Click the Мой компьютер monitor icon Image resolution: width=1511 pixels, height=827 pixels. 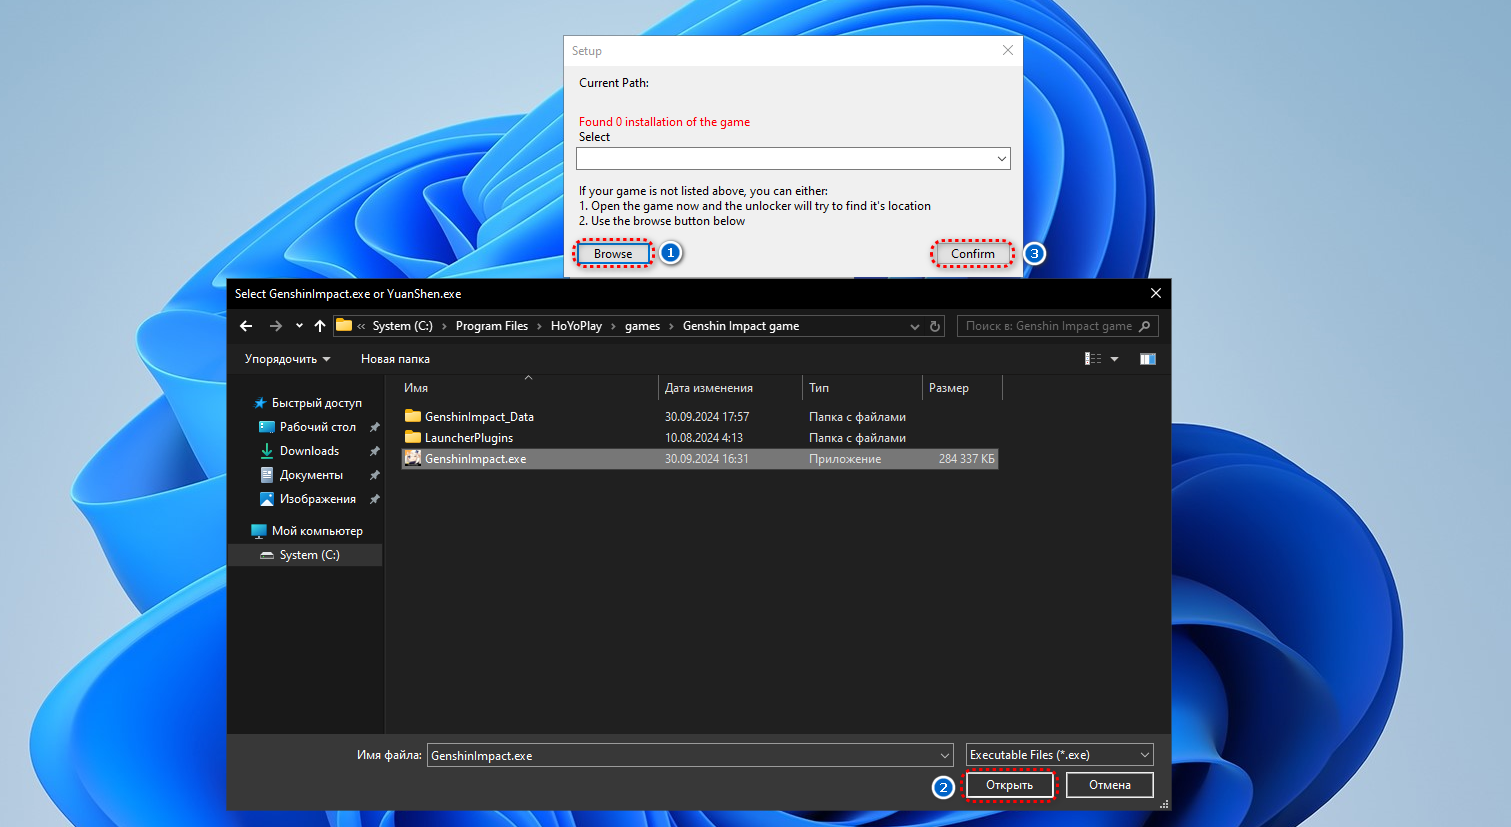click(259, 531)
